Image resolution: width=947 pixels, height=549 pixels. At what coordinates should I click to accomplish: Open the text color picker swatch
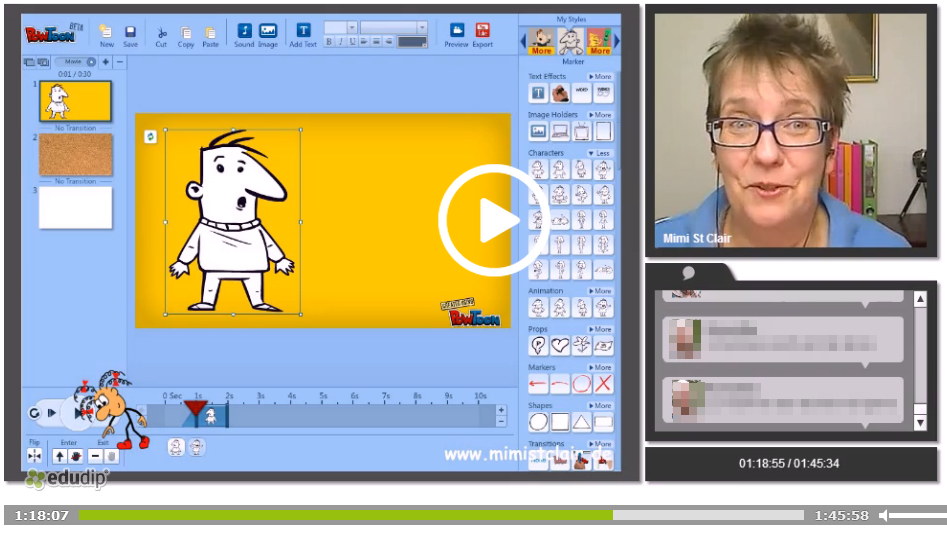point(413,42)
